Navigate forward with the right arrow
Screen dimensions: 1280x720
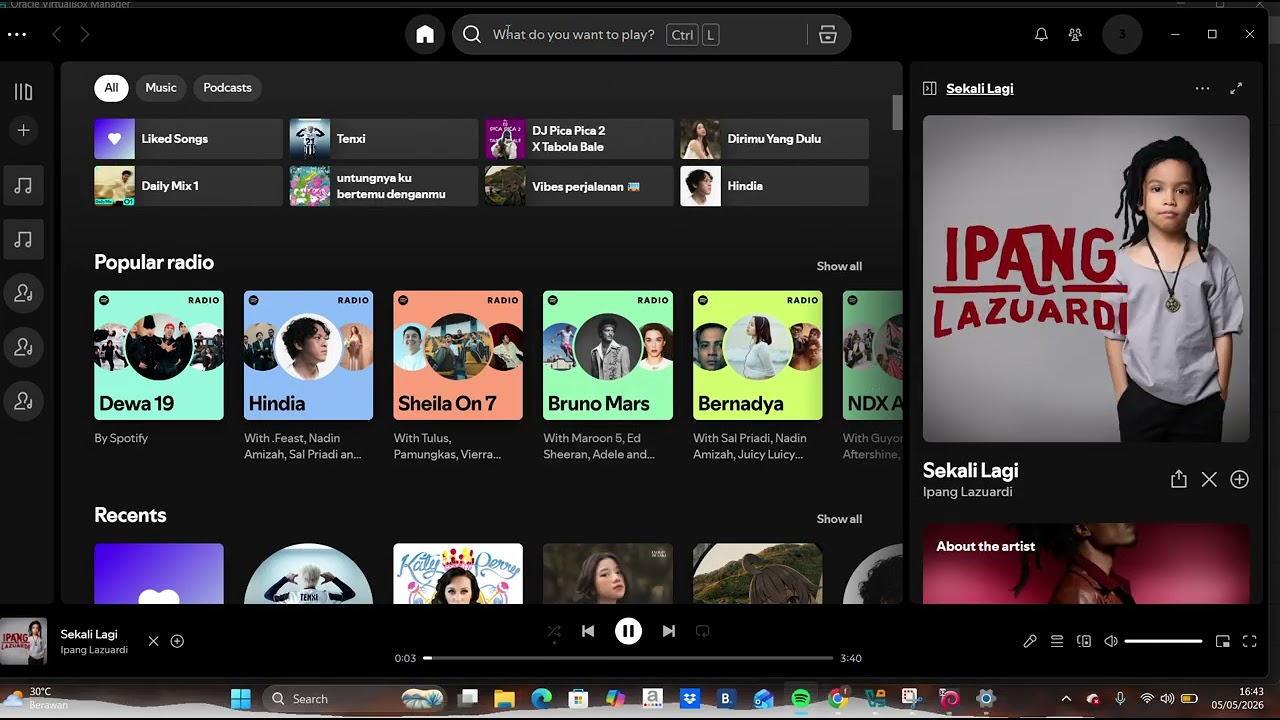point(85,35)
